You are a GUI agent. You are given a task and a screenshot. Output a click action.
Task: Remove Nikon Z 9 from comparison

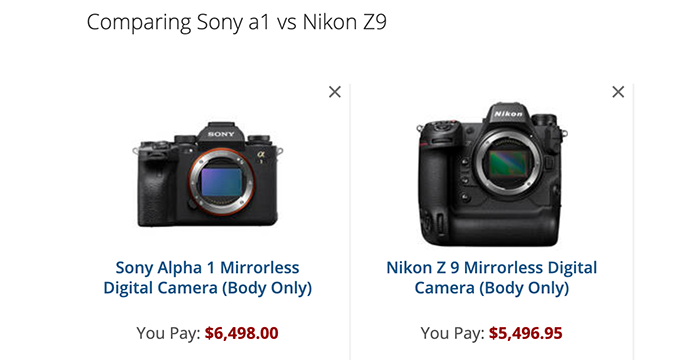tap(618, 92)
